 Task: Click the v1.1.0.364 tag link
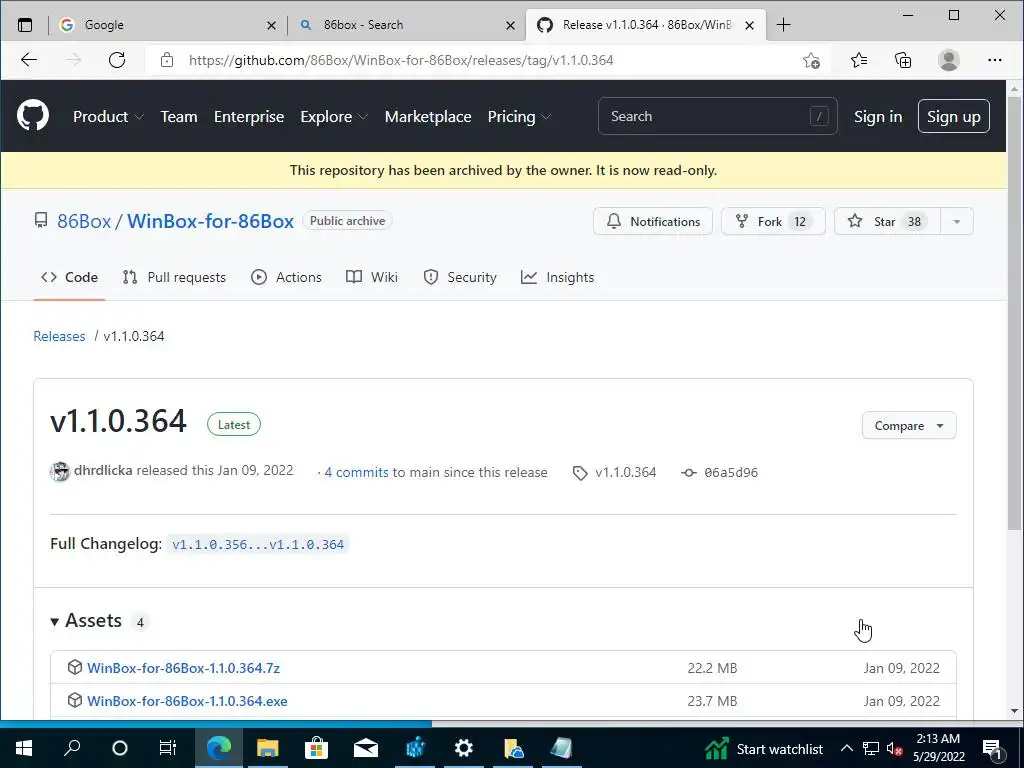click(625, 472)
